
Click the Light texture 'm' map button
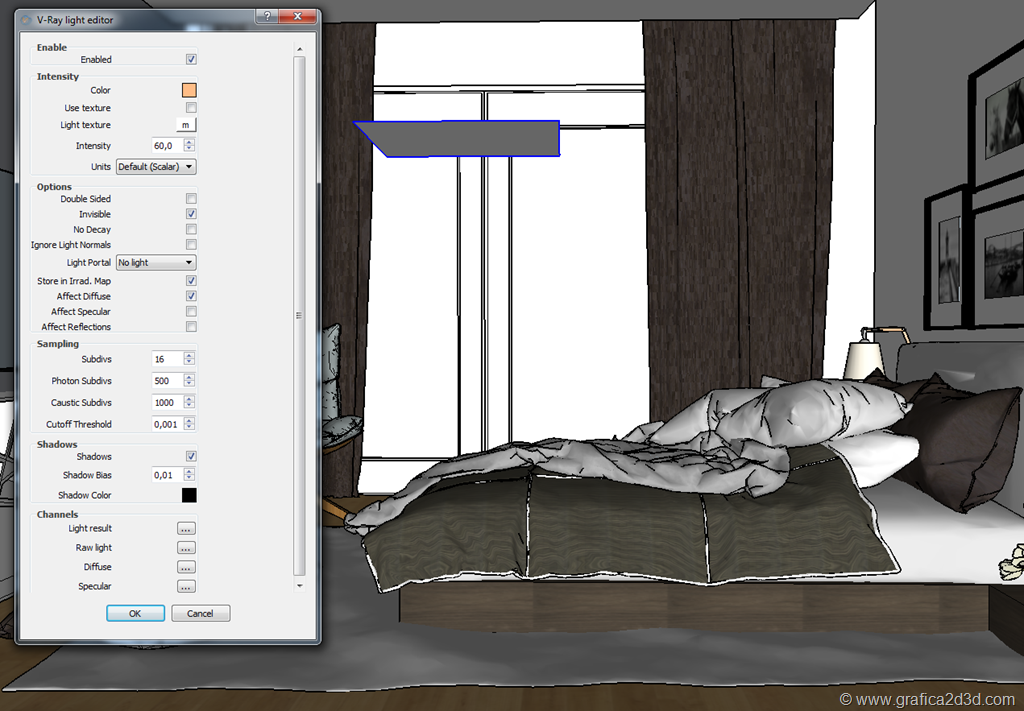click(186, 125)
